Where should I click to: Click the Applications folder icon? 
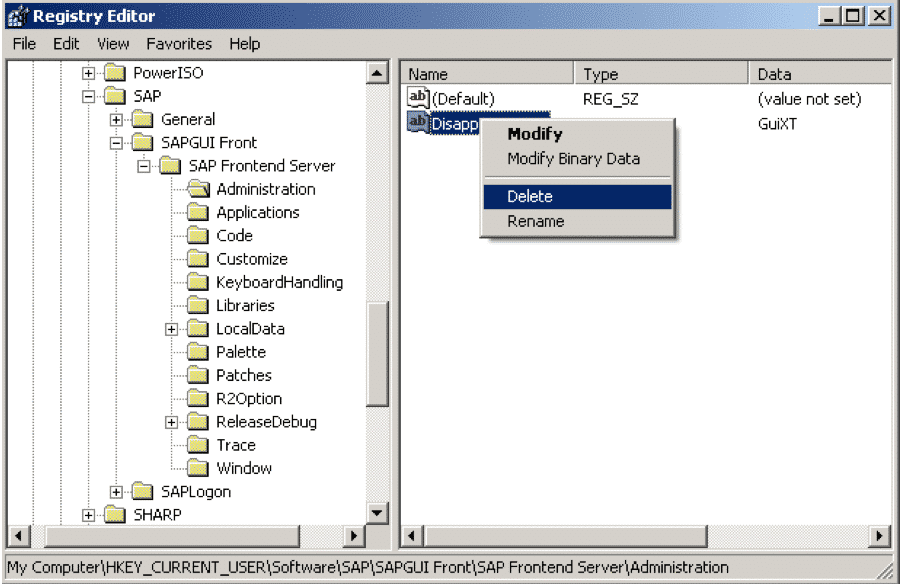click(198, 213)
